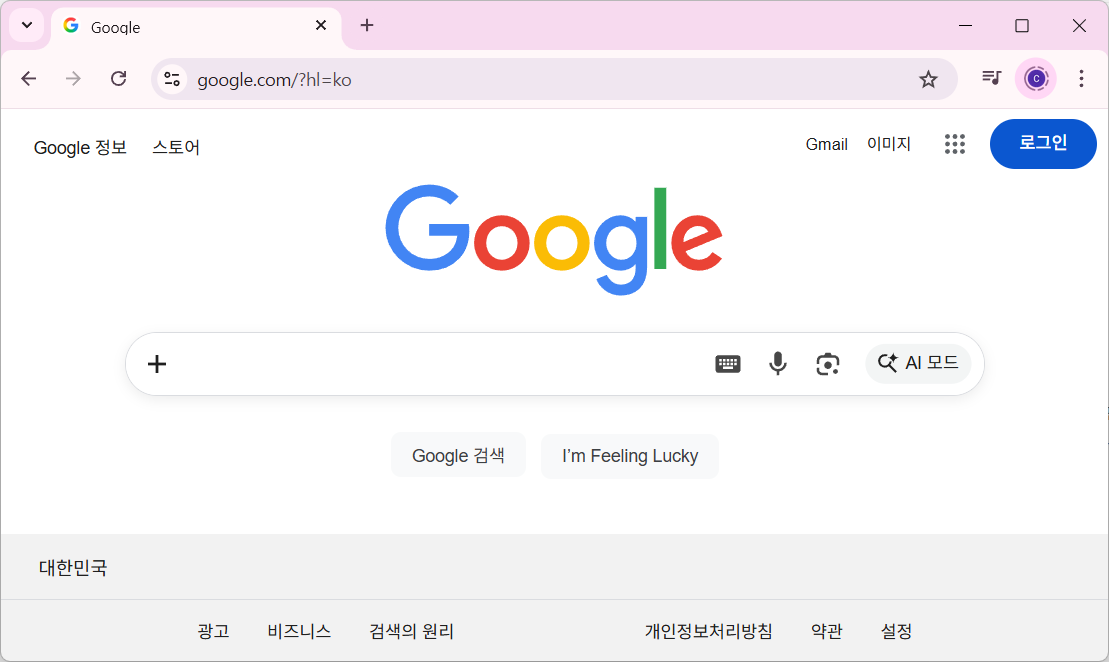Screen dimensions: 1109x662
Task: Open the 스토어 link
Action: [176, 147]
